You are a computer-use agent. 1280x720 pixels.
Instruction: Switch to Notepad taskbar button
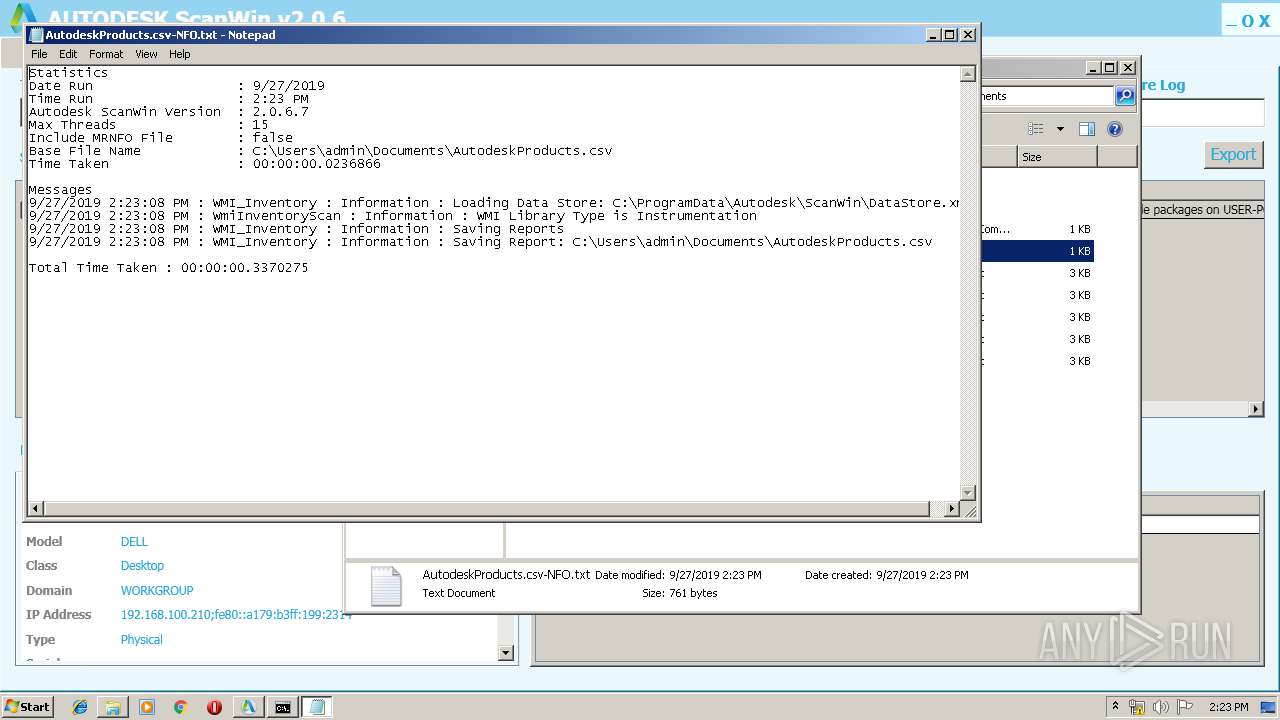[317, 707]
